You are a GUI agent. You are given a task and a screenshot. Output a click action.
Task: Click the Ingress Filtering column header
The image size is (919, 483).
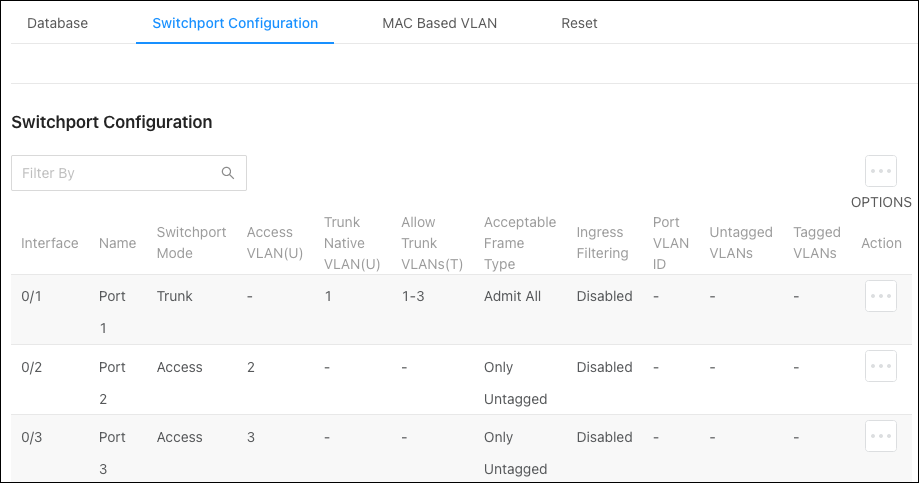(x=603, y=243)
